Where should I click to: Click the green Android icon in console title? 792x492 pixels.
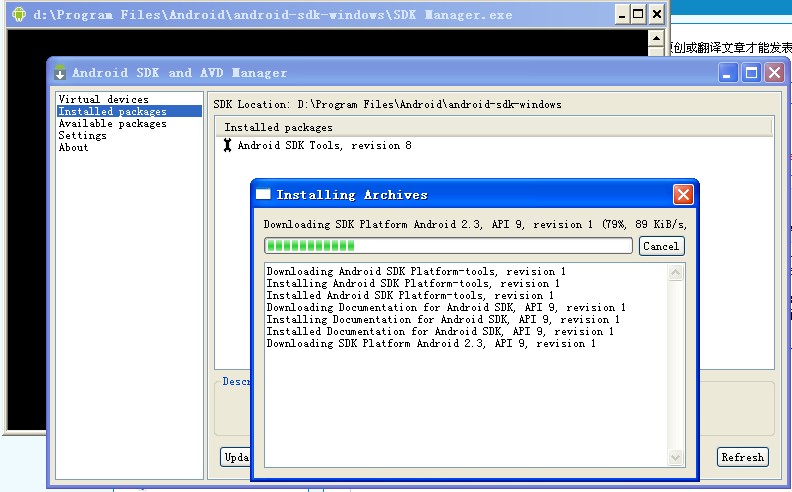point(19,14)
